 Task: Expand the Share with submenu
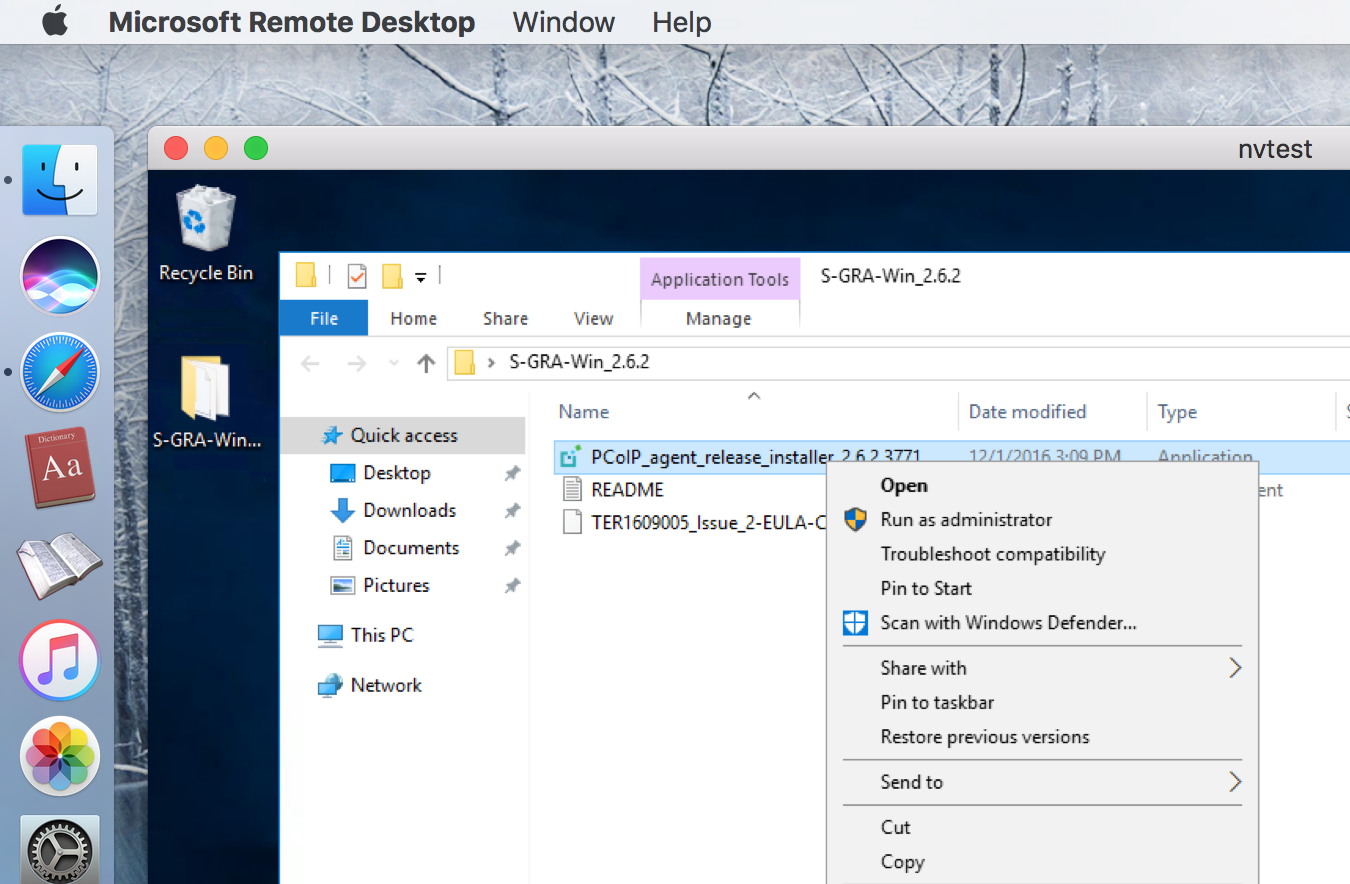pyautogui.click(x=1043, y=668)
